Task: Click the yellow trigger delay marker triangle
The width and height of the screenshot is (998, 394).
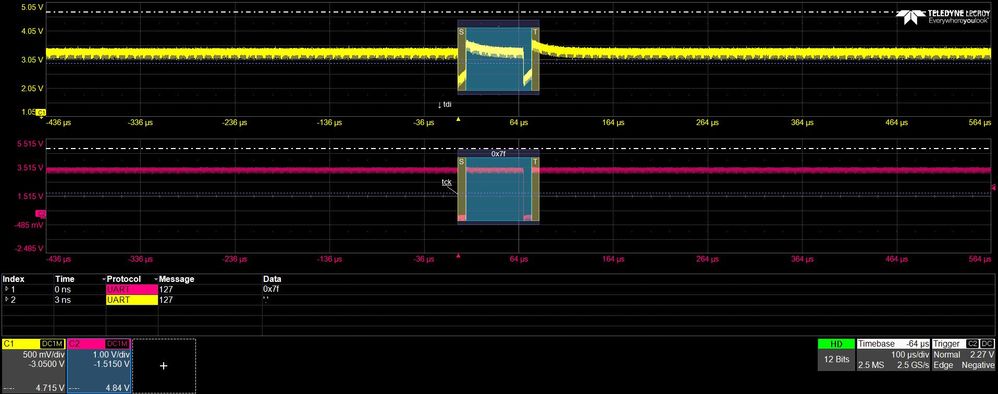Action: click(458, 119)
